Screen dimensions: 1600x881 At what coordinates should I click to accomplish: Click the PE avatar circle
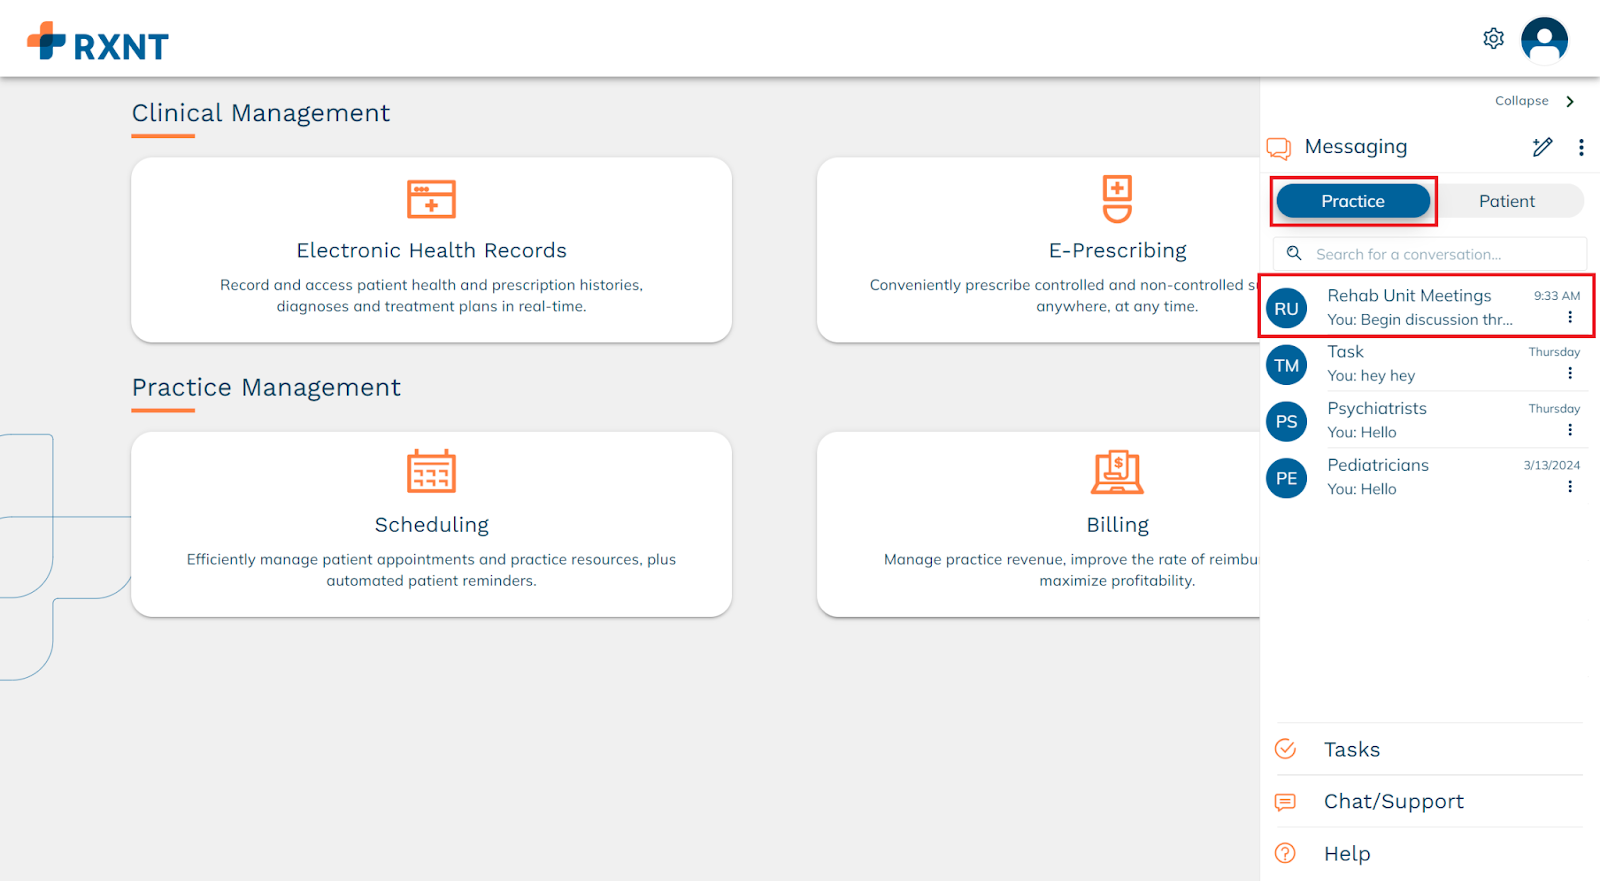click(x=1287, y=478)
